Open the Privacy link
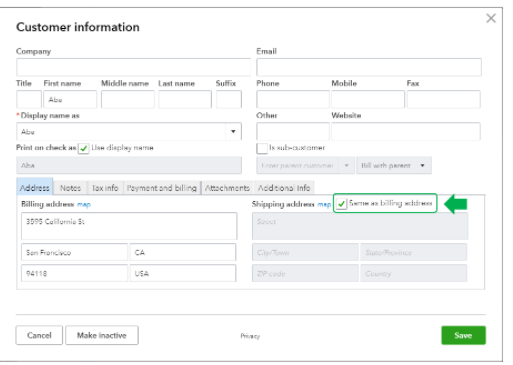Screen dimensions: 513x365 click(250, 336)
